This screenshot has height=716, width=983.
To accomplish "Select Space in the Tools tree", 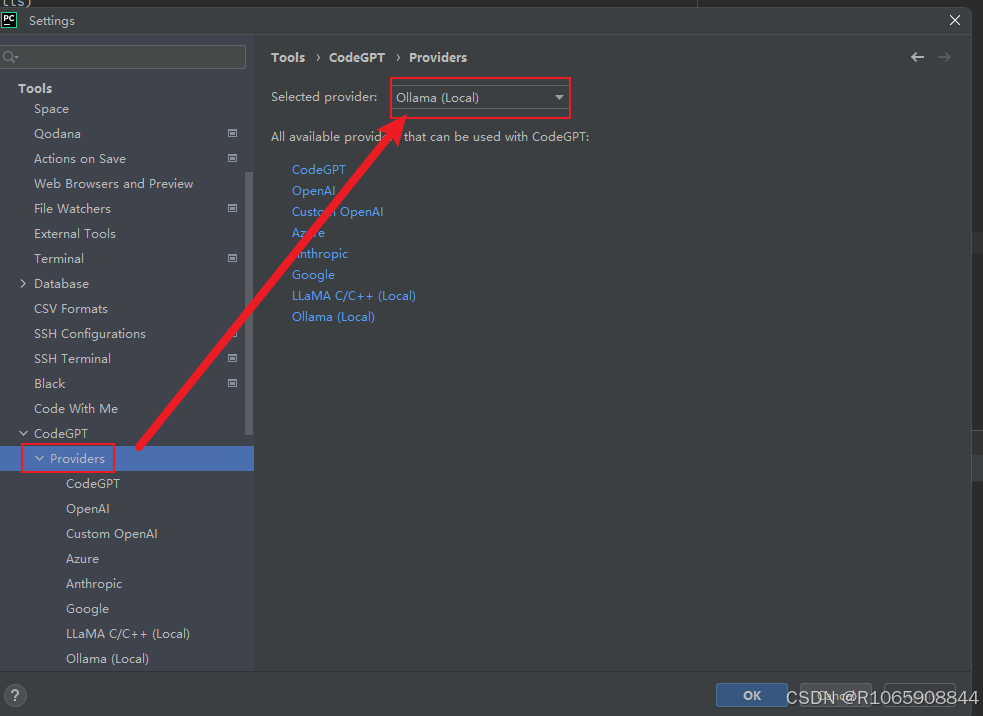I will click(51, 108).
